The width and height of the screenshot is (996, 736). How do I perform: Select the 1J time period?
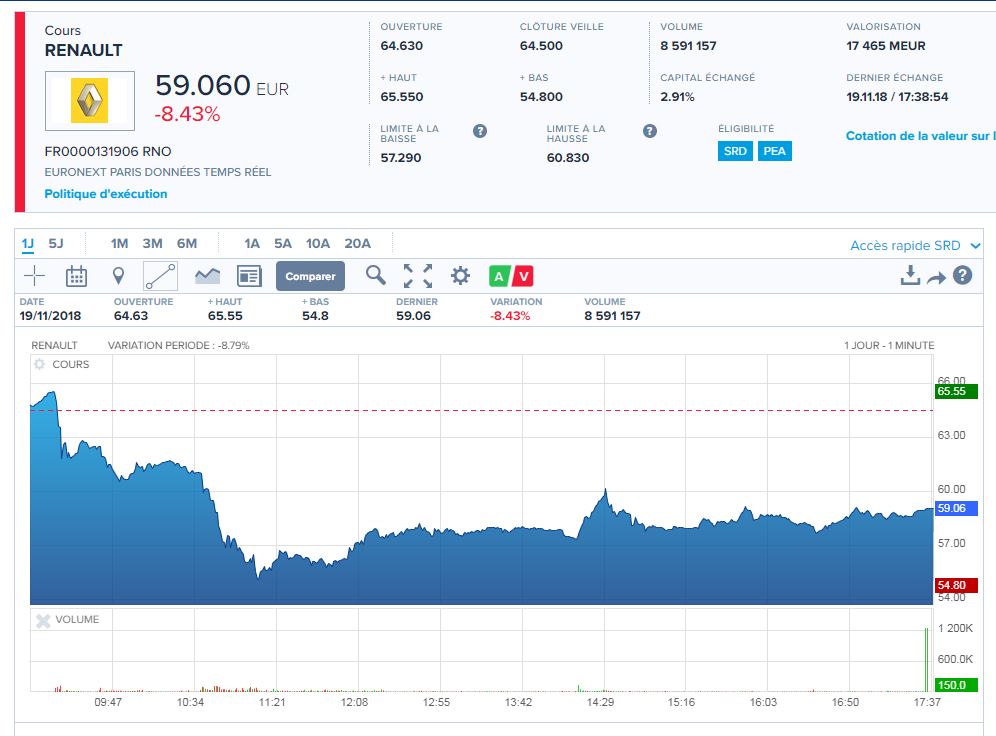[28, 244]
